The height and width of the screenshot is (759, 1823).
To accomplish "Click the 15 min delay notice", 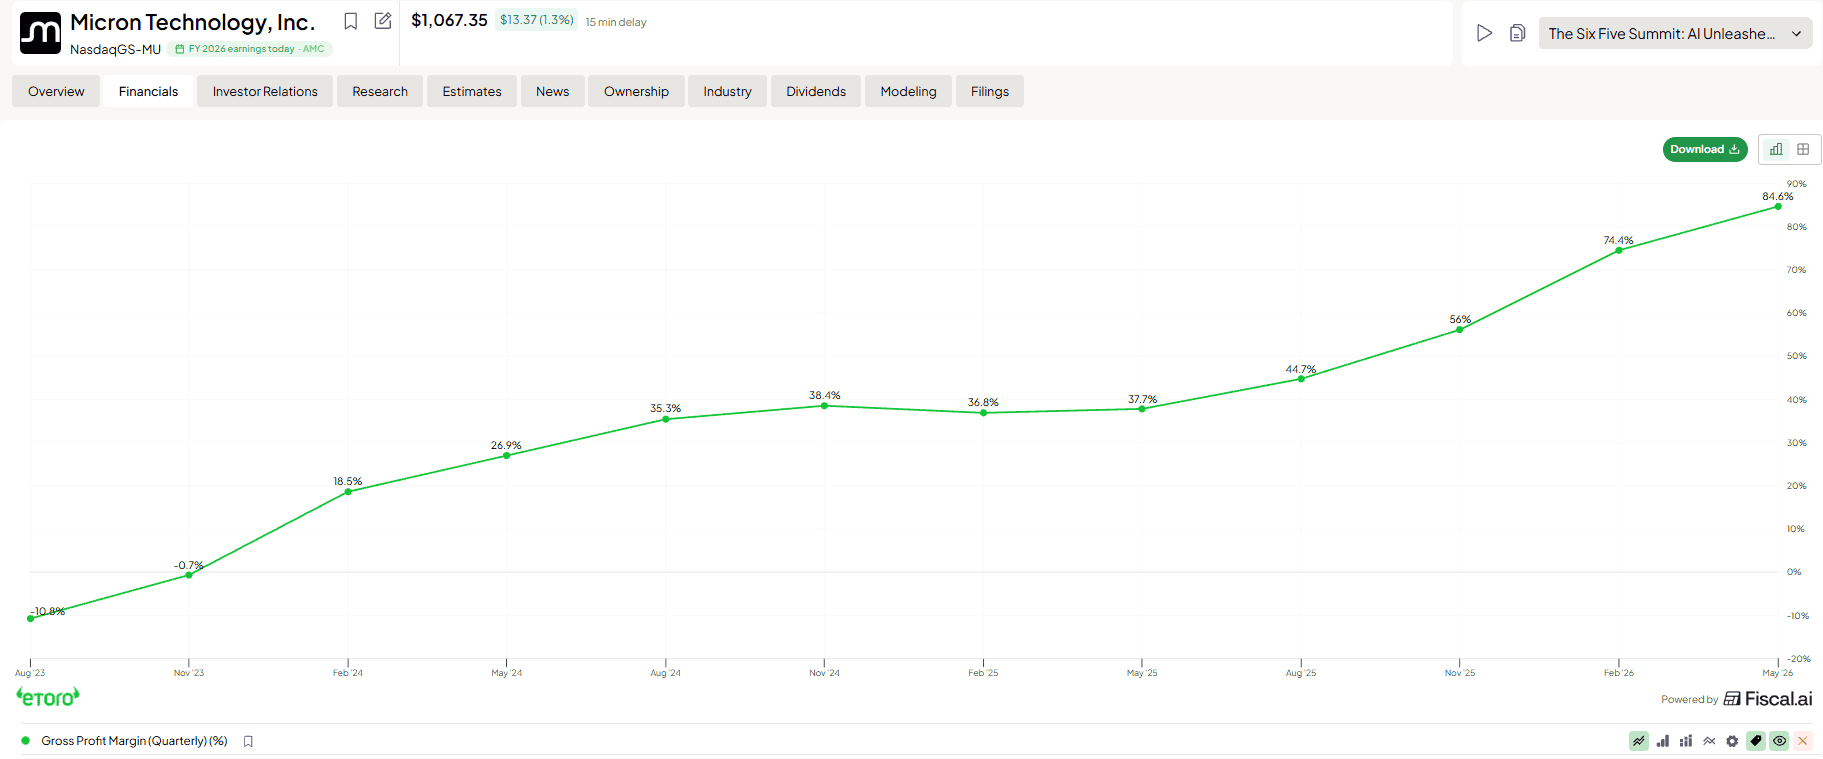I will point(616,22).
